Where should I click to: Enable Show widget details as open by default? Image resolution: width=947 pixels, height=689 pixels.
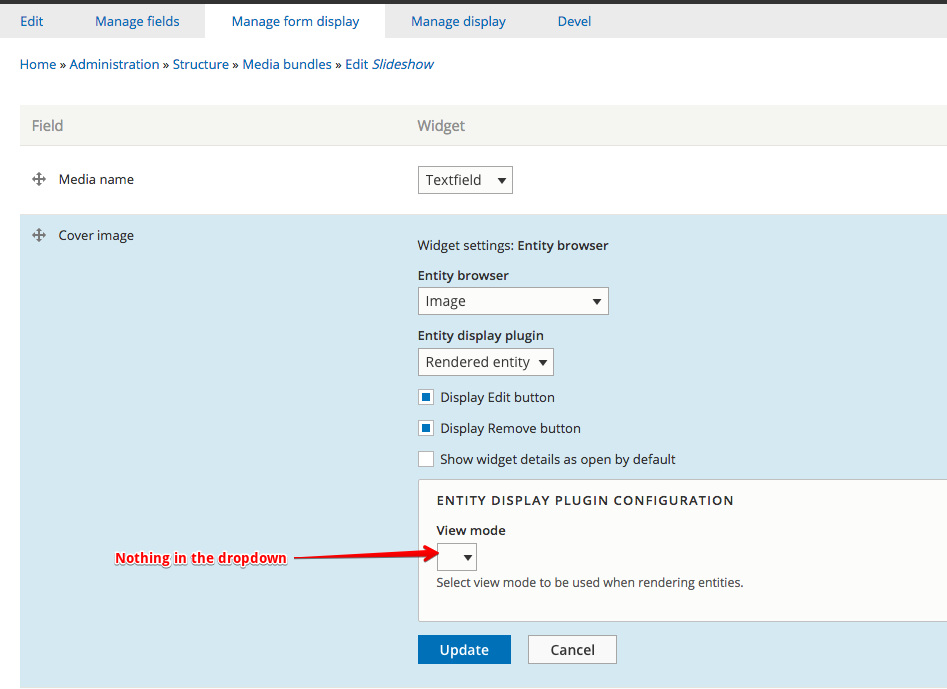point(426,459)
